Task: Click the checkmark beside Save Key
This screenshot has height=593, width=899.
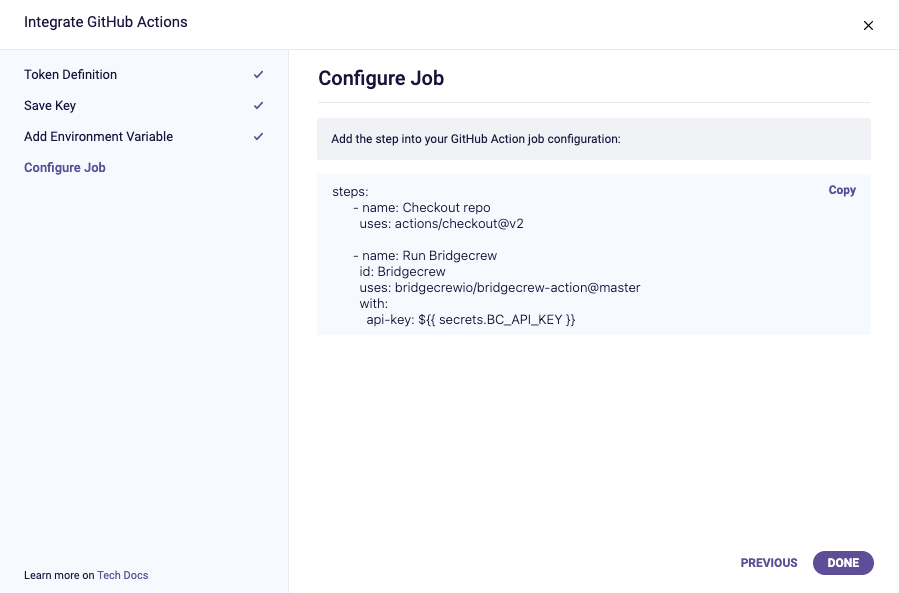Action: point(259,106)
